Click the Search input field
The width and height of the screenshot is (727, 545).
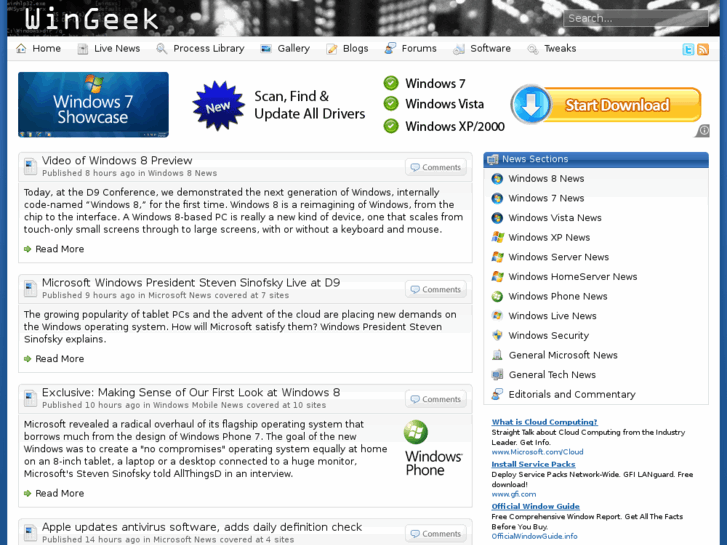(x=636, y=18)
